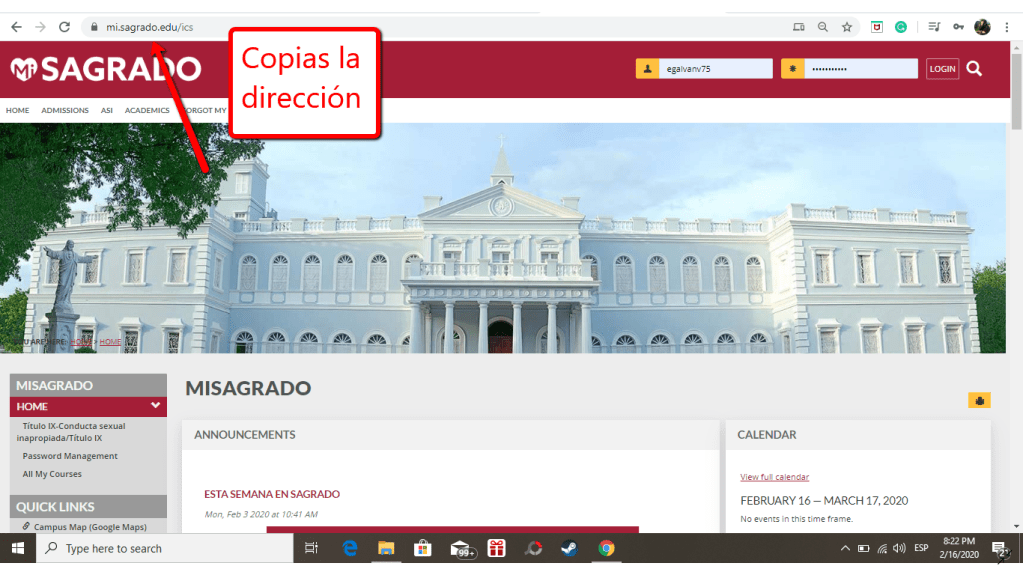Click the yellow print icon near MISAGRADO

979,400
